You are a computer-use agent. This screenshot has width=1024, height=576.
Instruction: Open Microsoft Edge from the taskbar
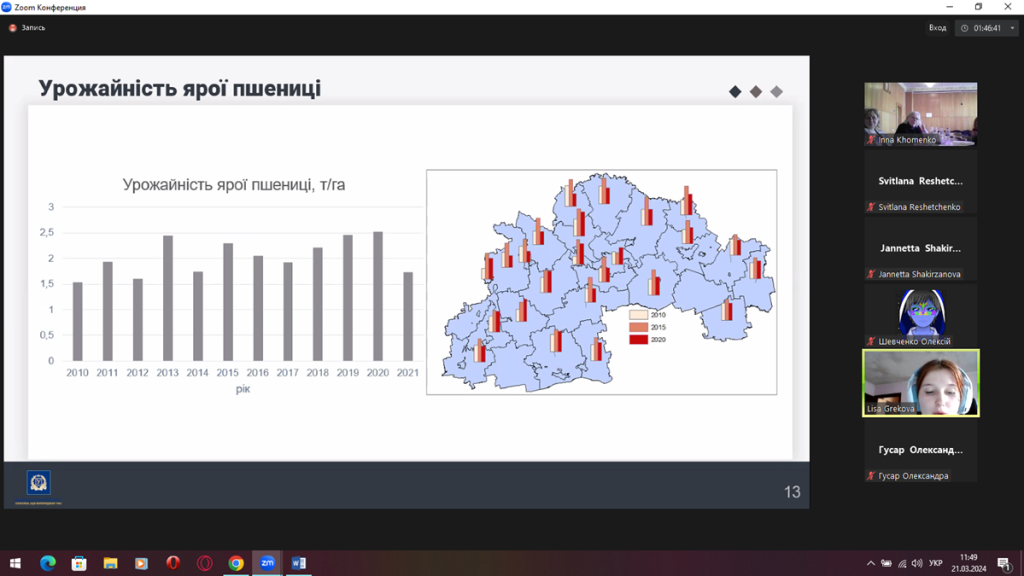47,563
